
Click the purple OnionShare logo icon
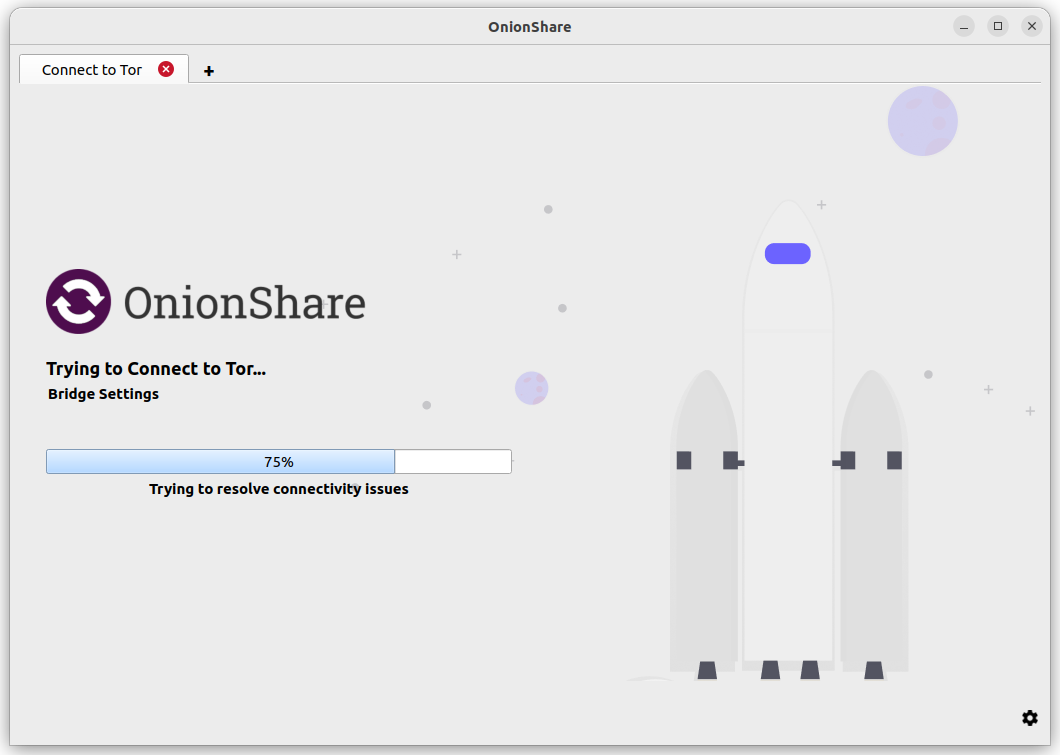[78, 301]
